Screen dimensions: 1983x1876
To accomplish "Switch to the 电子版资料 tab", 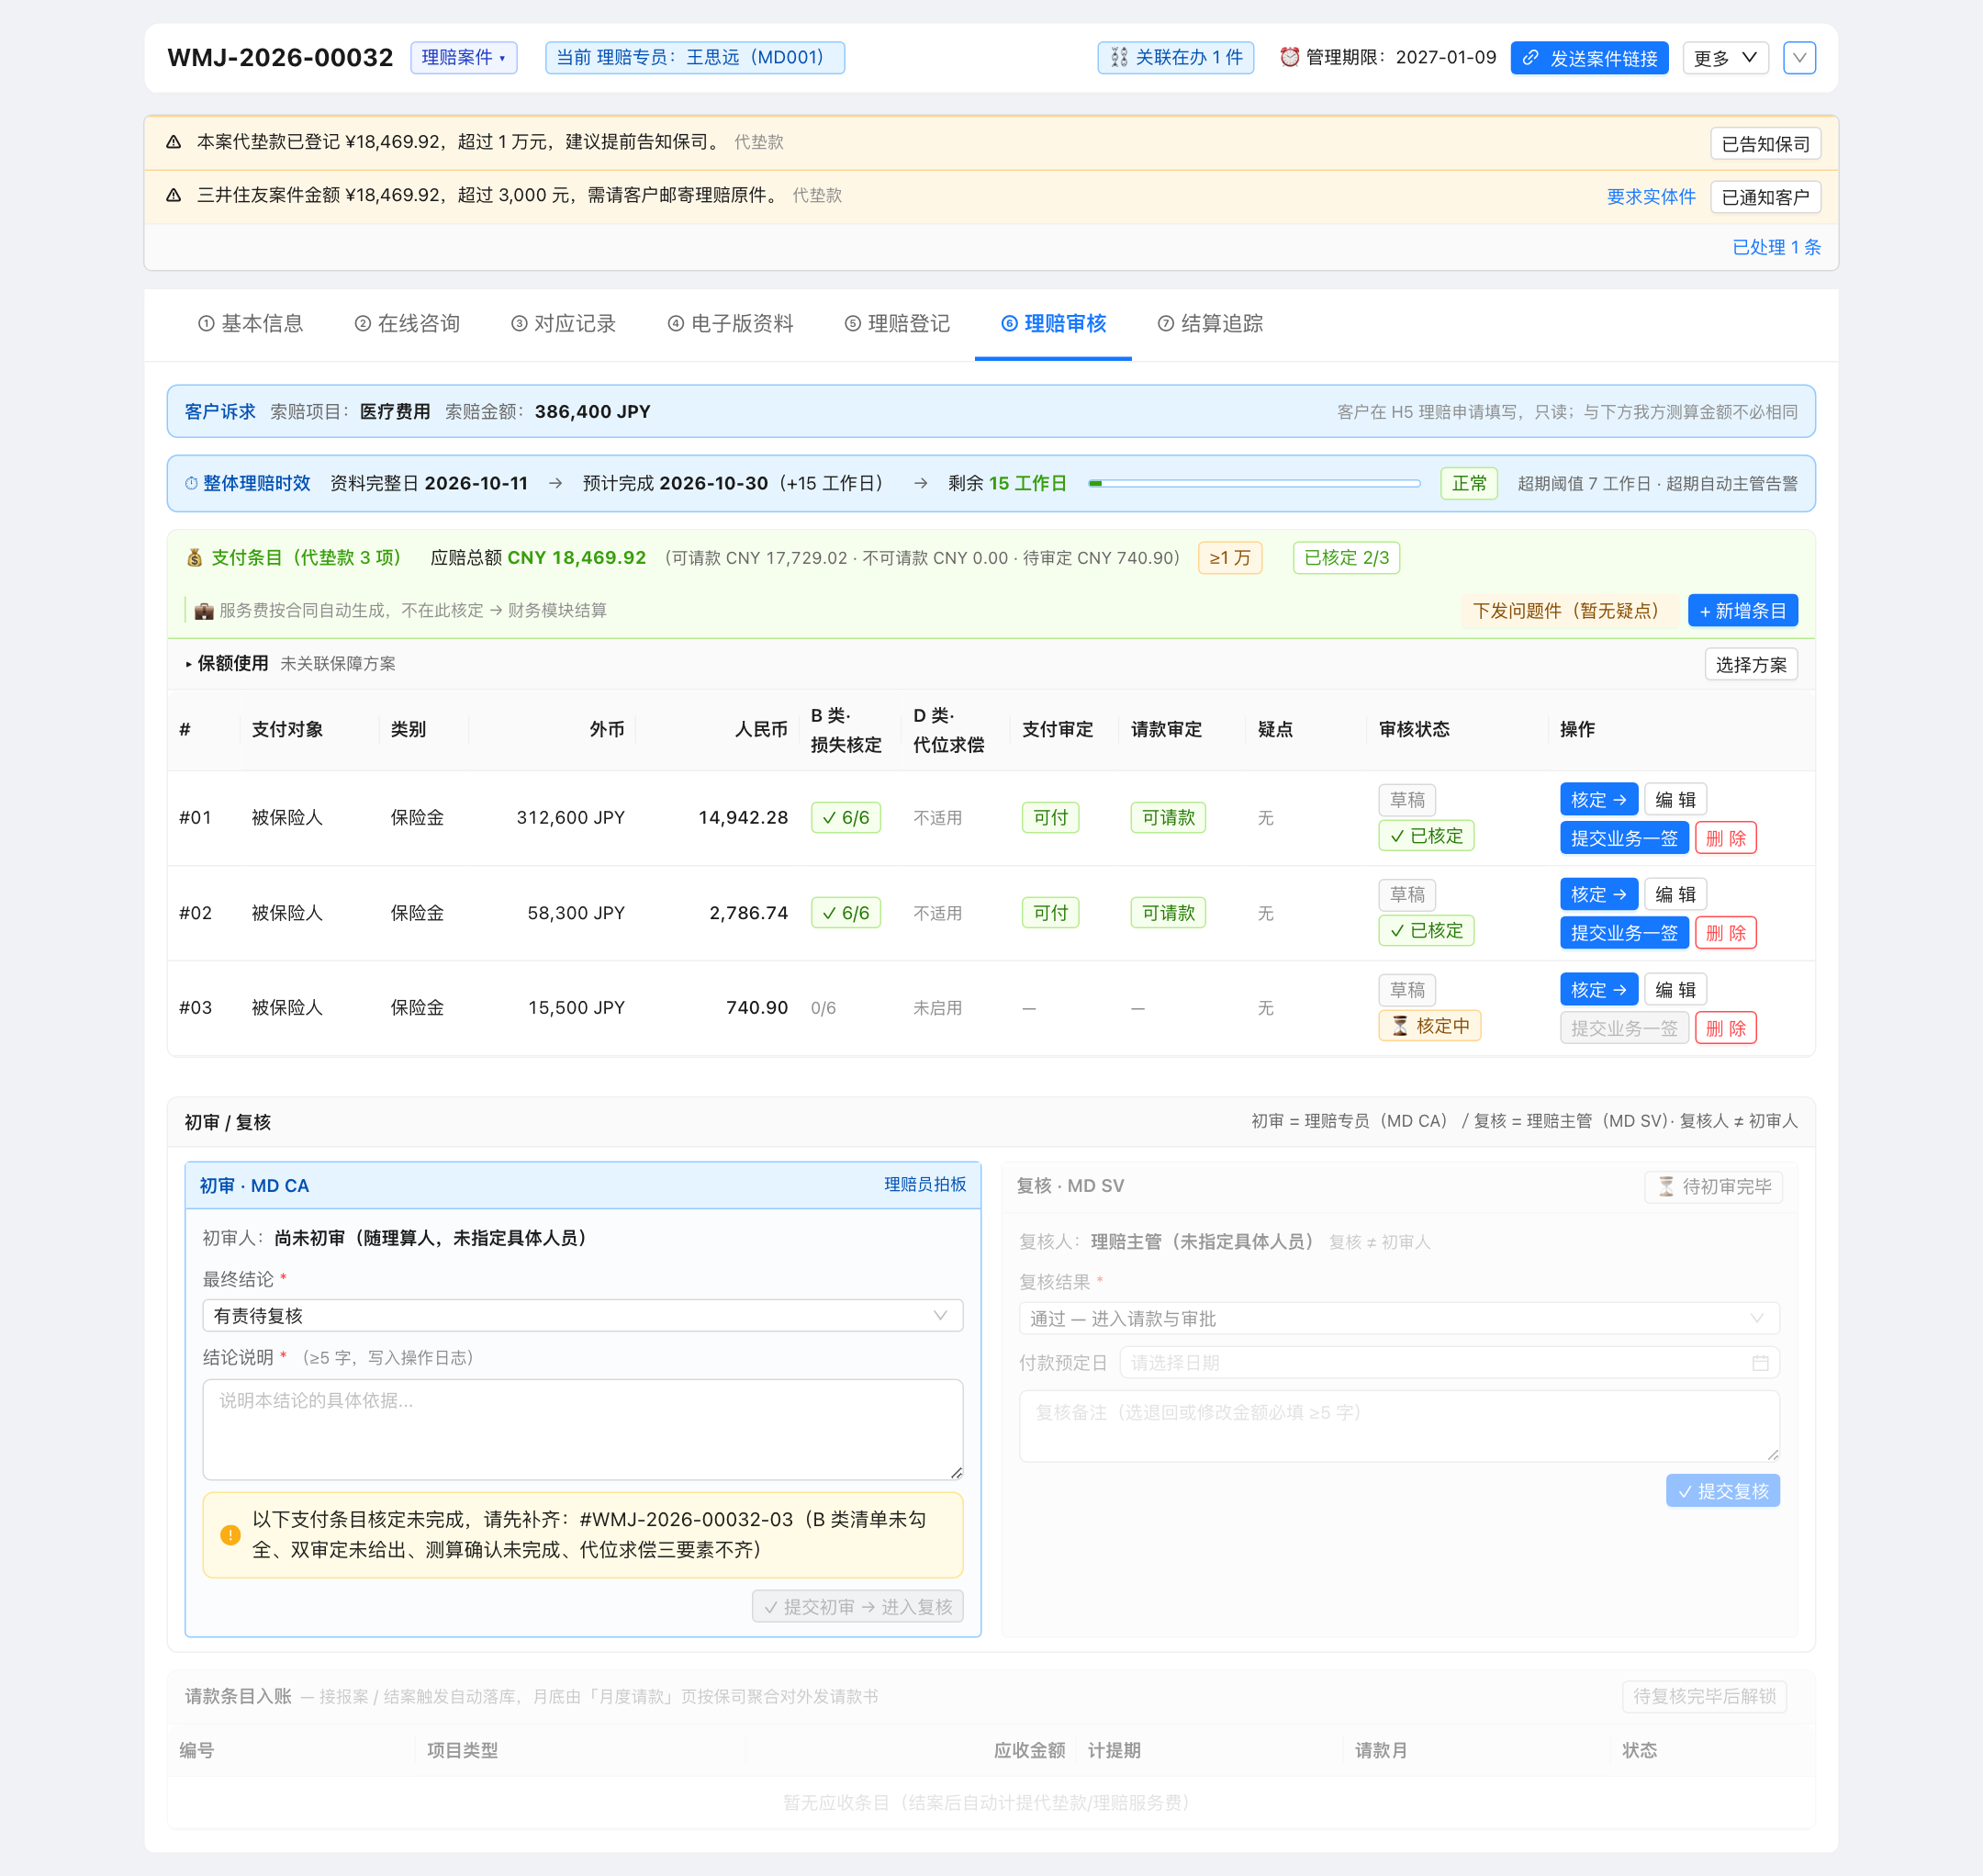I will click(731, 324).
